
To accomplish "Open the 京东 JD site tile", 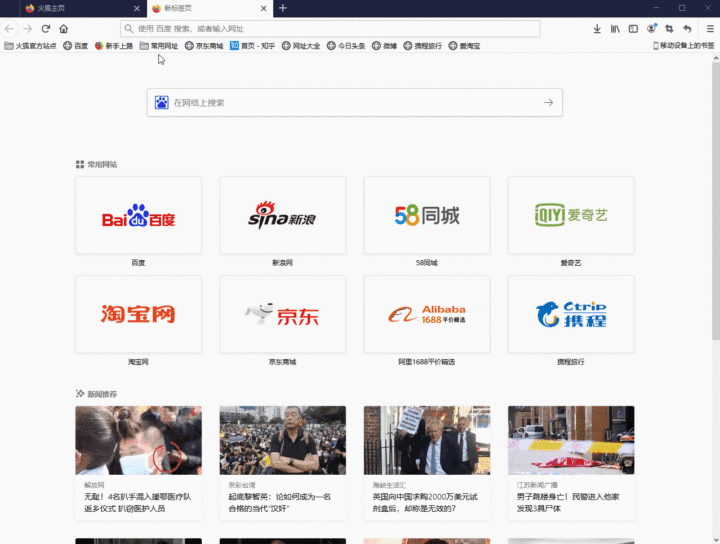I will click(x=282, y=314).
